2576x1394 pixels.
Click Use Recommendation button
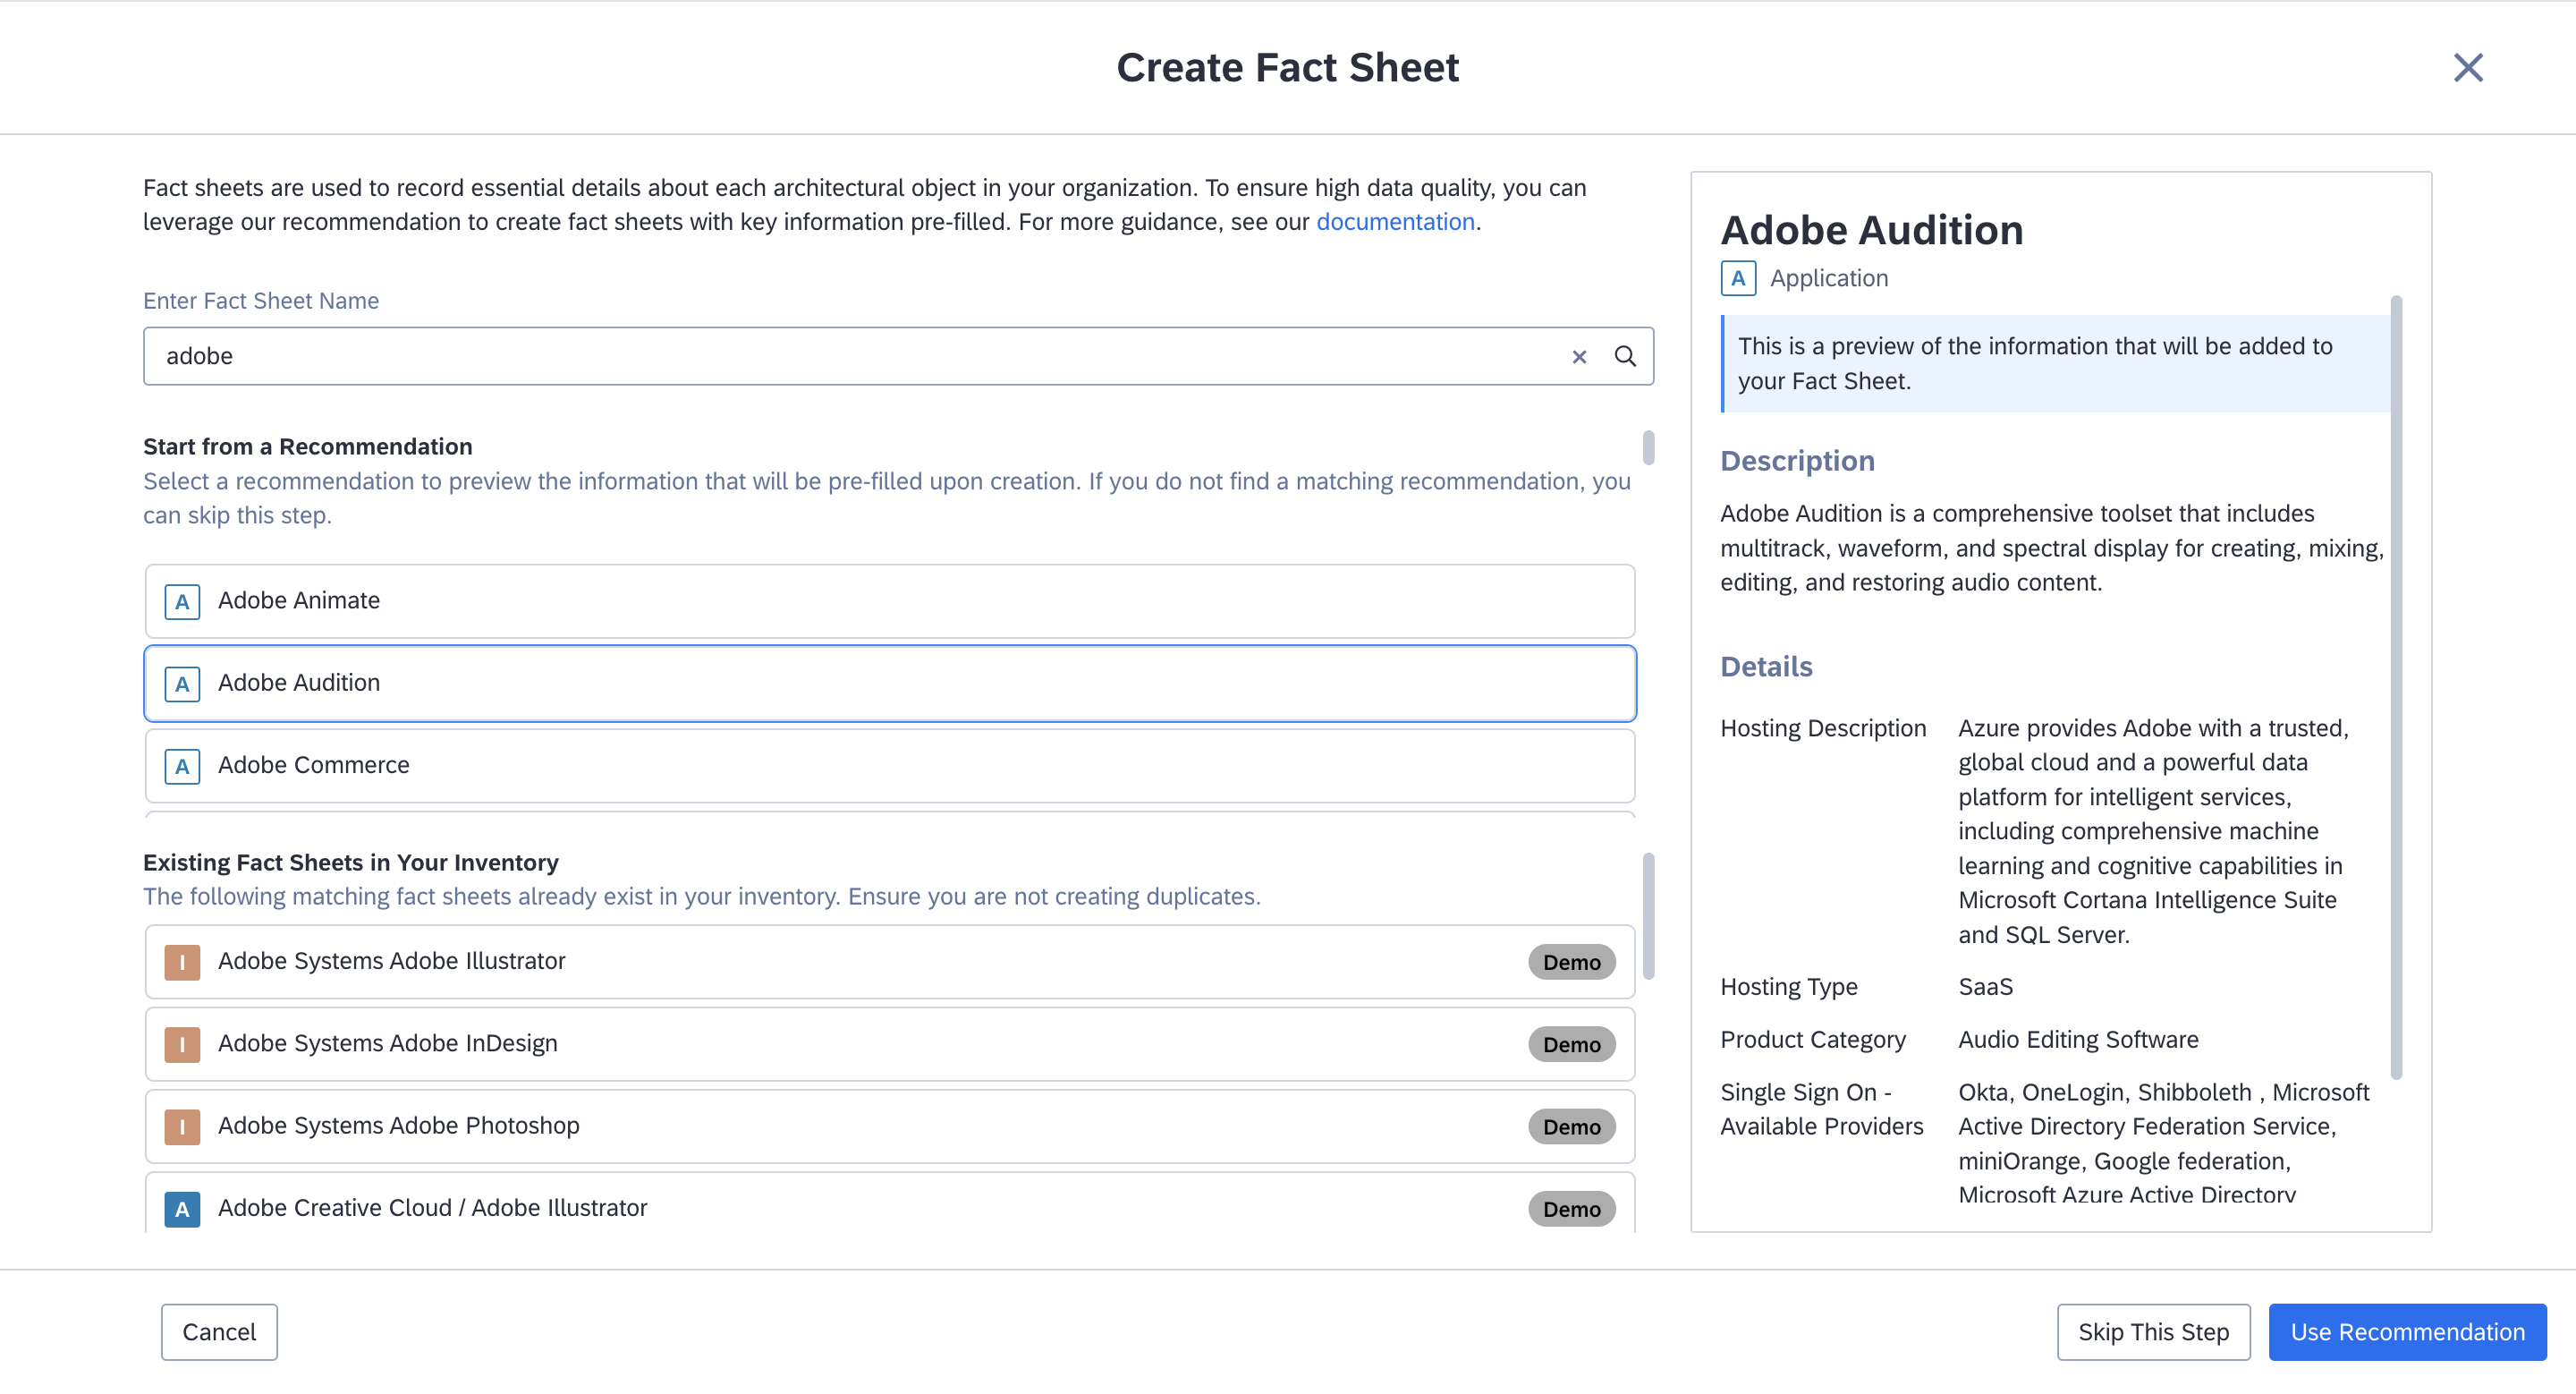2407,1332
